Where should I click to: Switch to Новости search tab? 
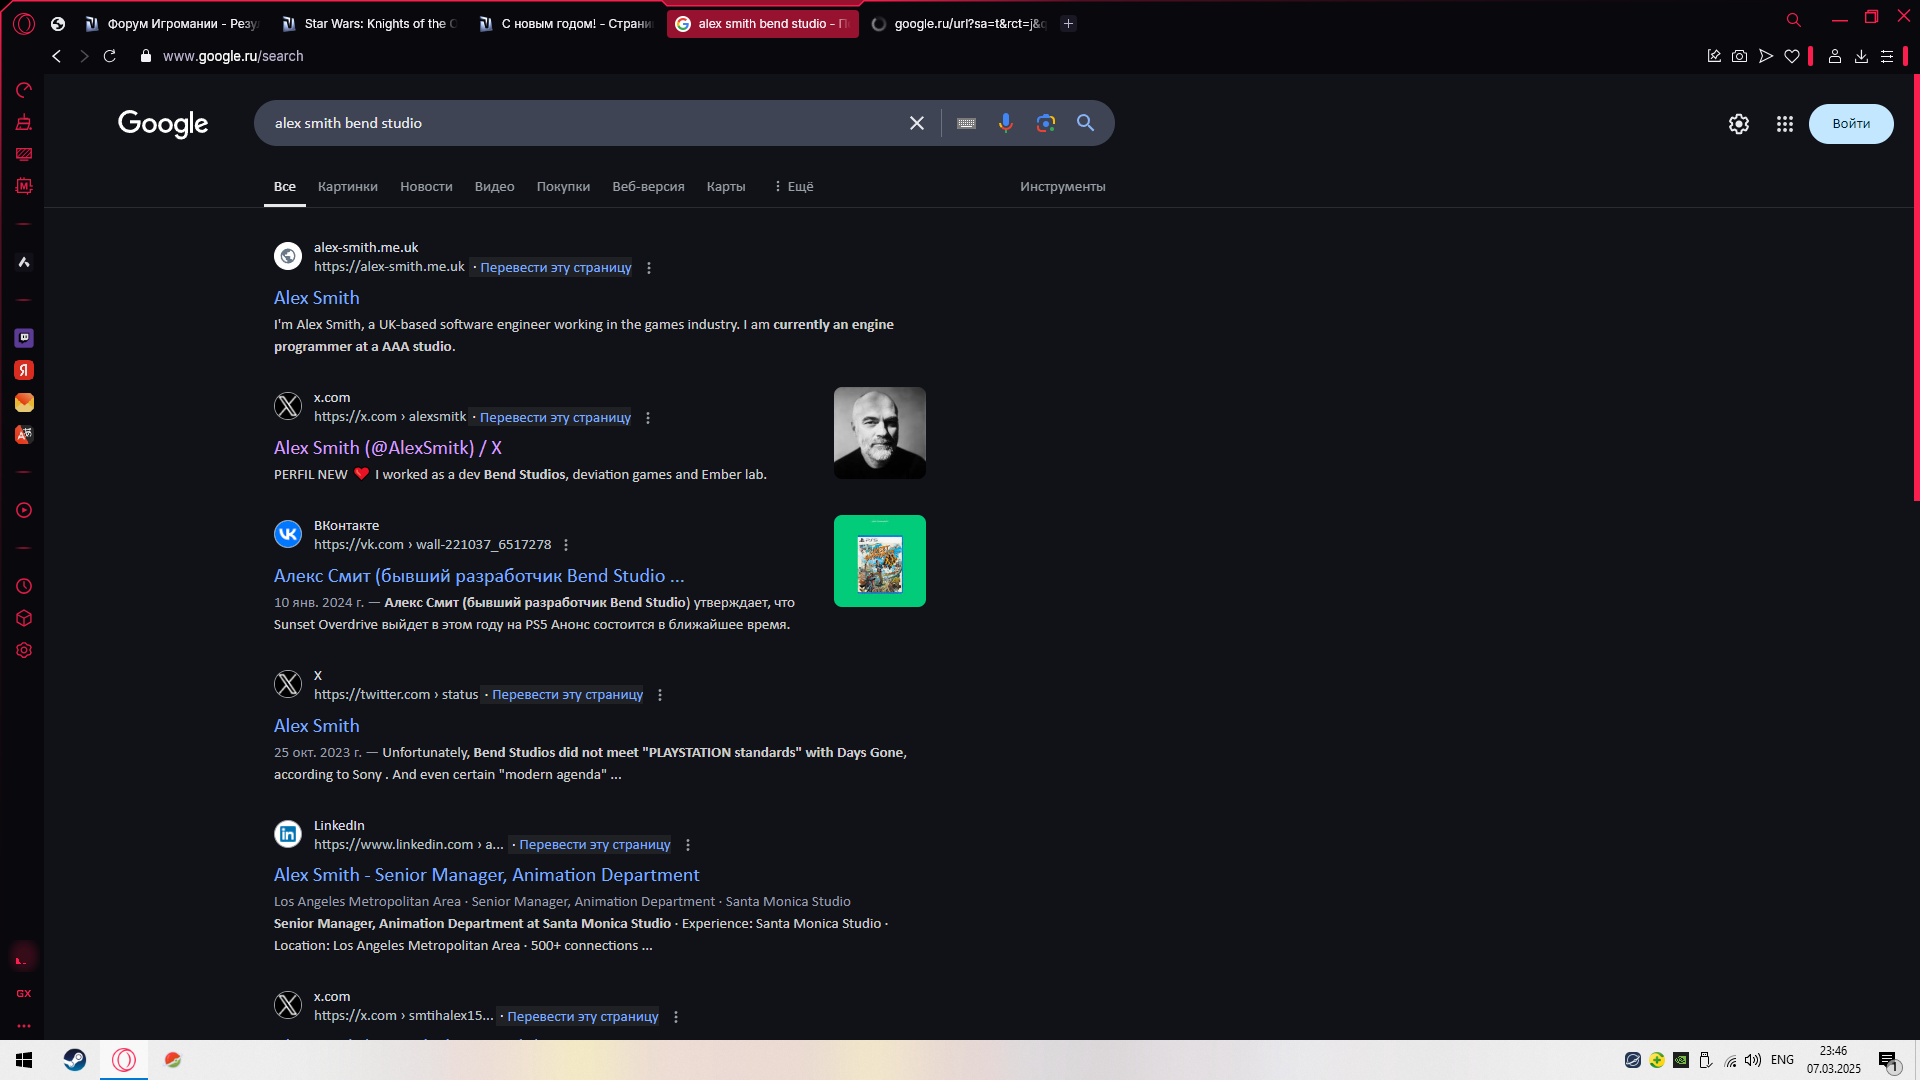[x=426, y=187]
